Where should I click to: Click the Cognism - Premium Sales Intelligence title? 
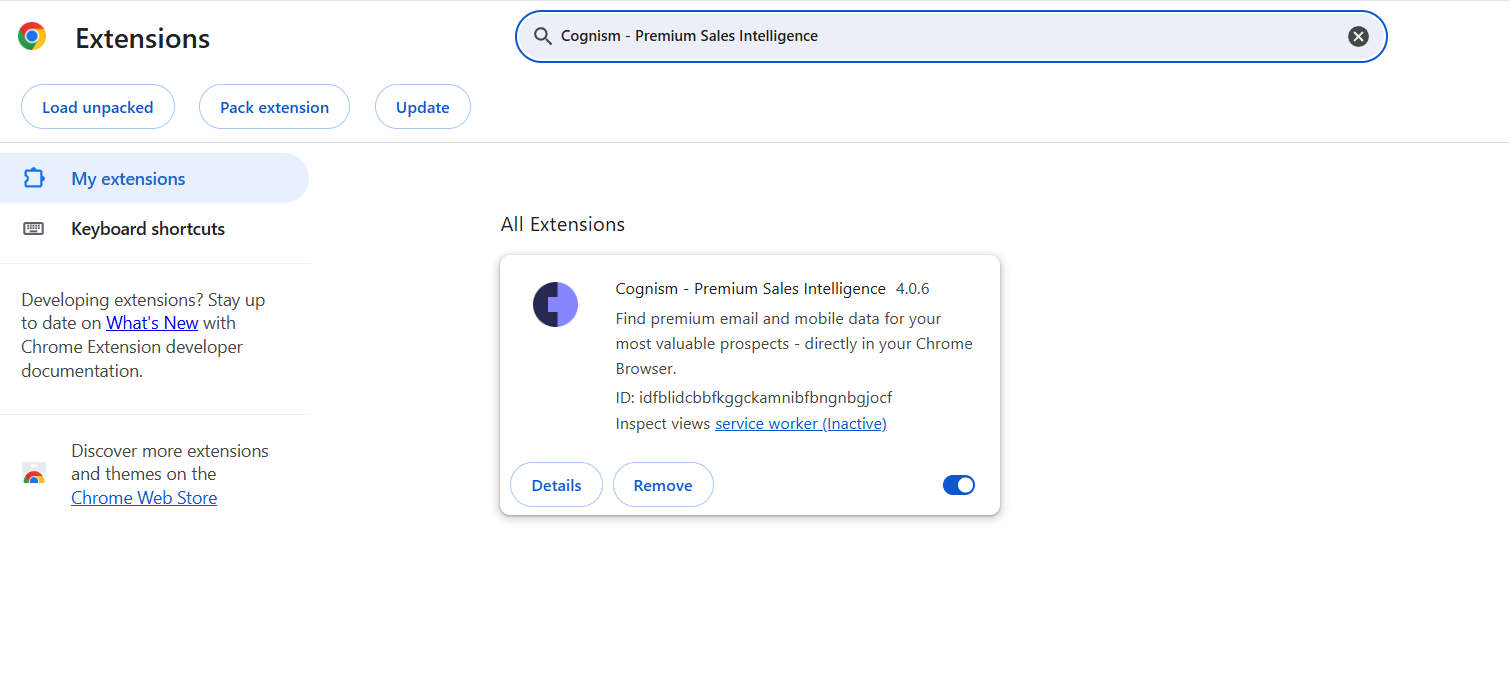tap(750, 289)
